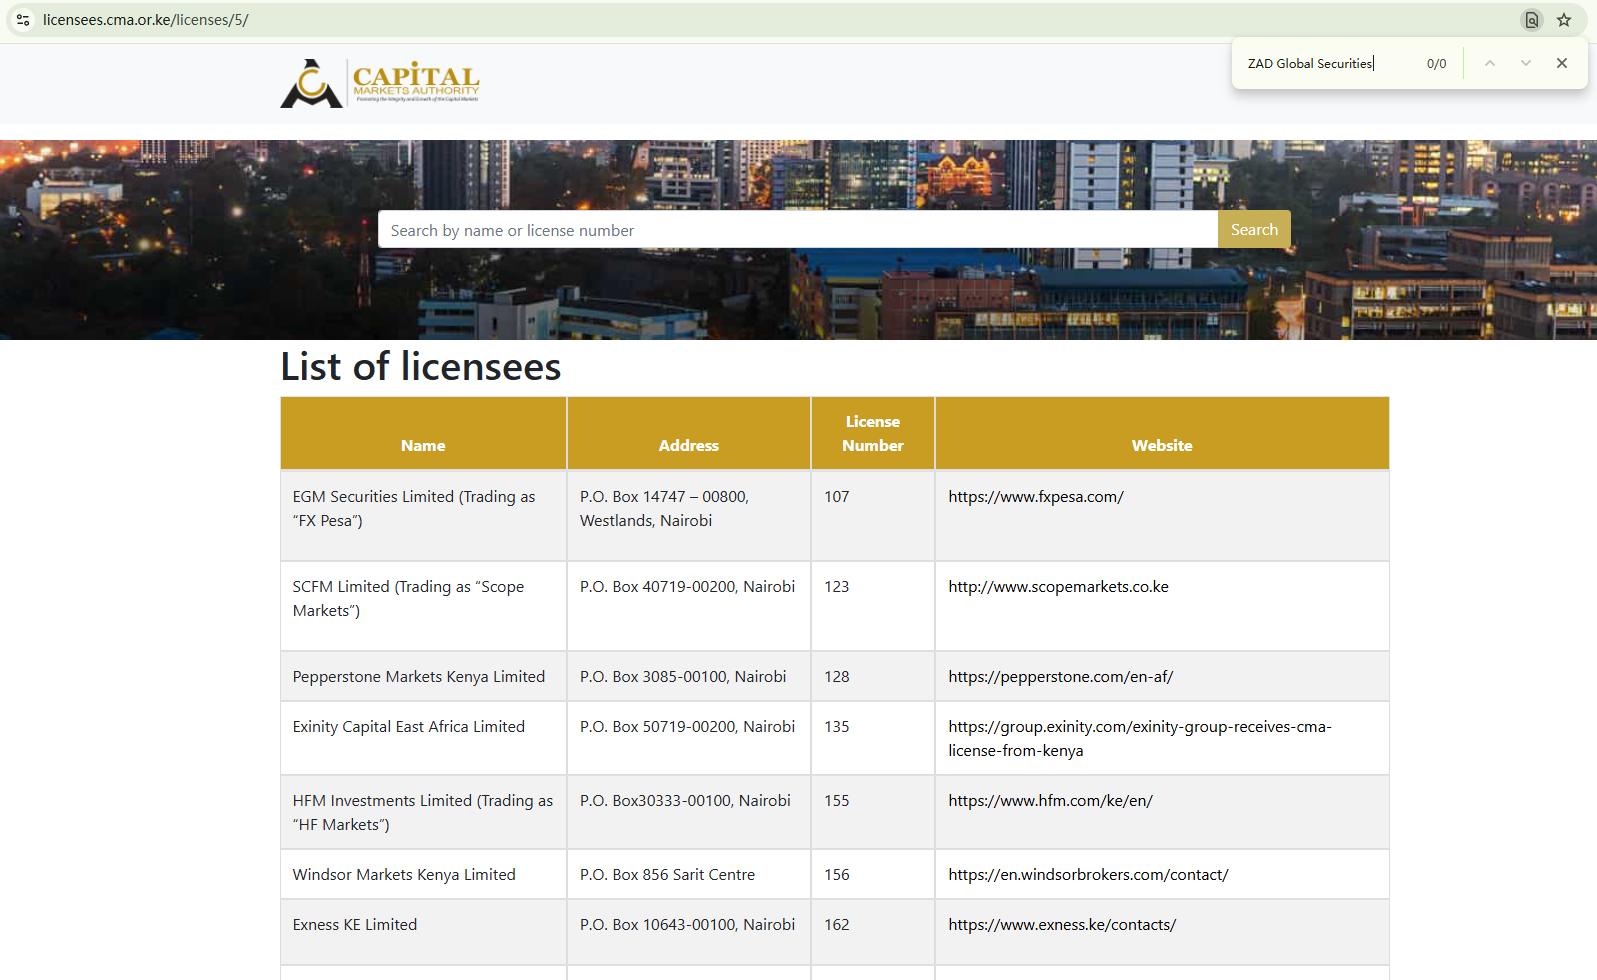
Task: Open the Exinity group website link
Action: click(1138, 727)
